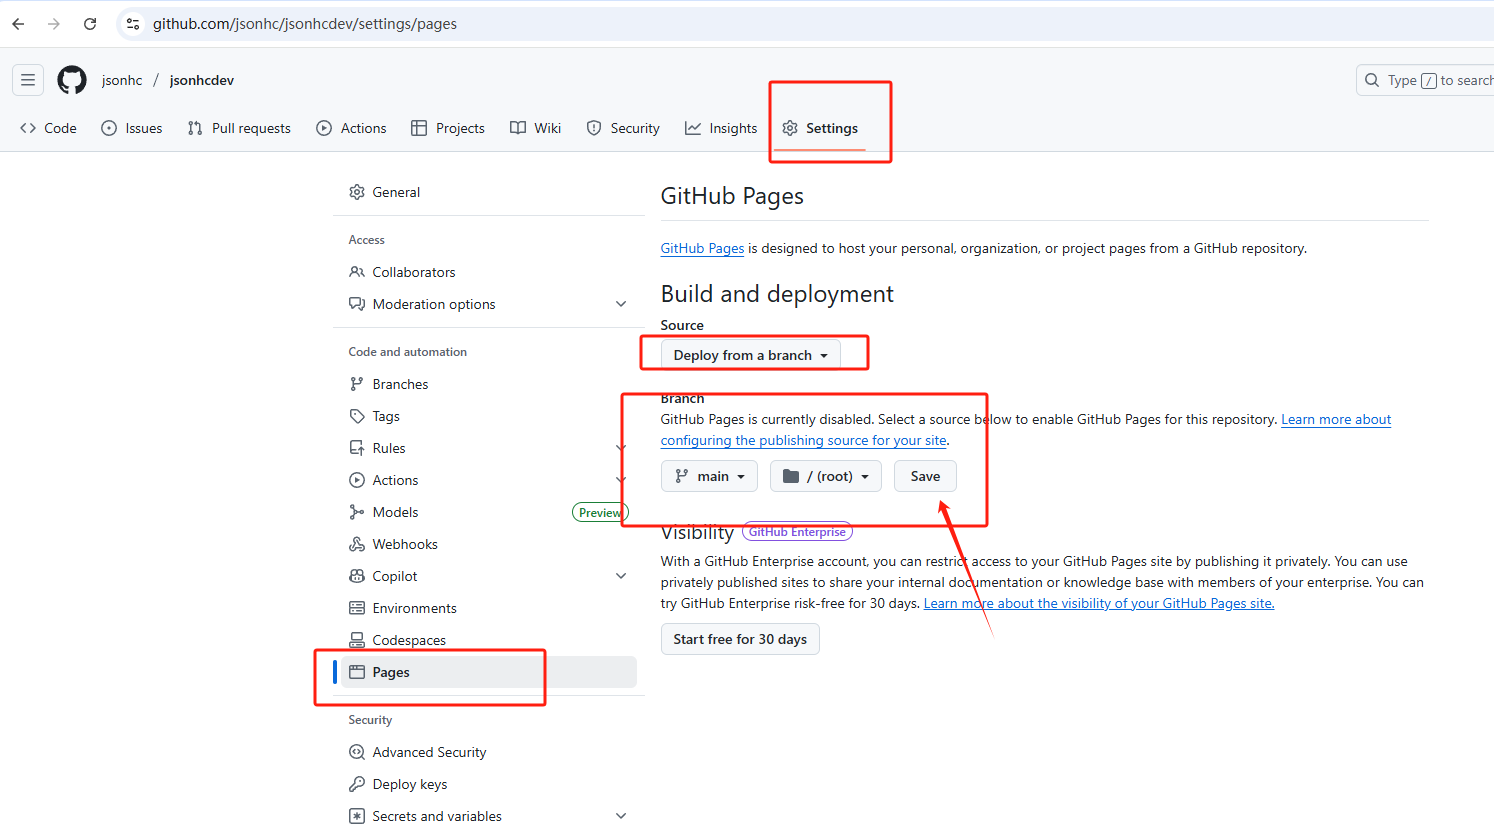Click the browser forward arrow
Image resolution: width=1494 pixels, height=838 pixels.
coord(54,24)
